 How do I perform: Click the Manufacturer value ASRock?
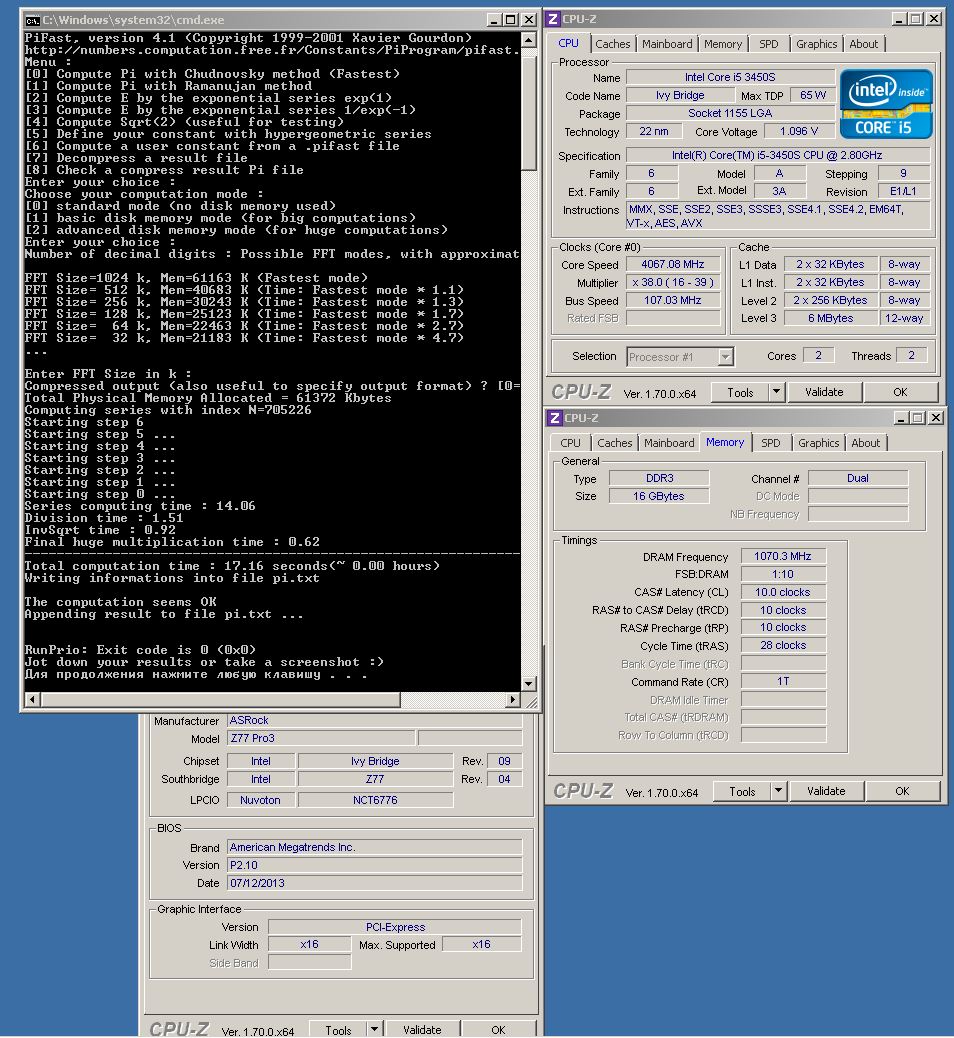[375, 720]
